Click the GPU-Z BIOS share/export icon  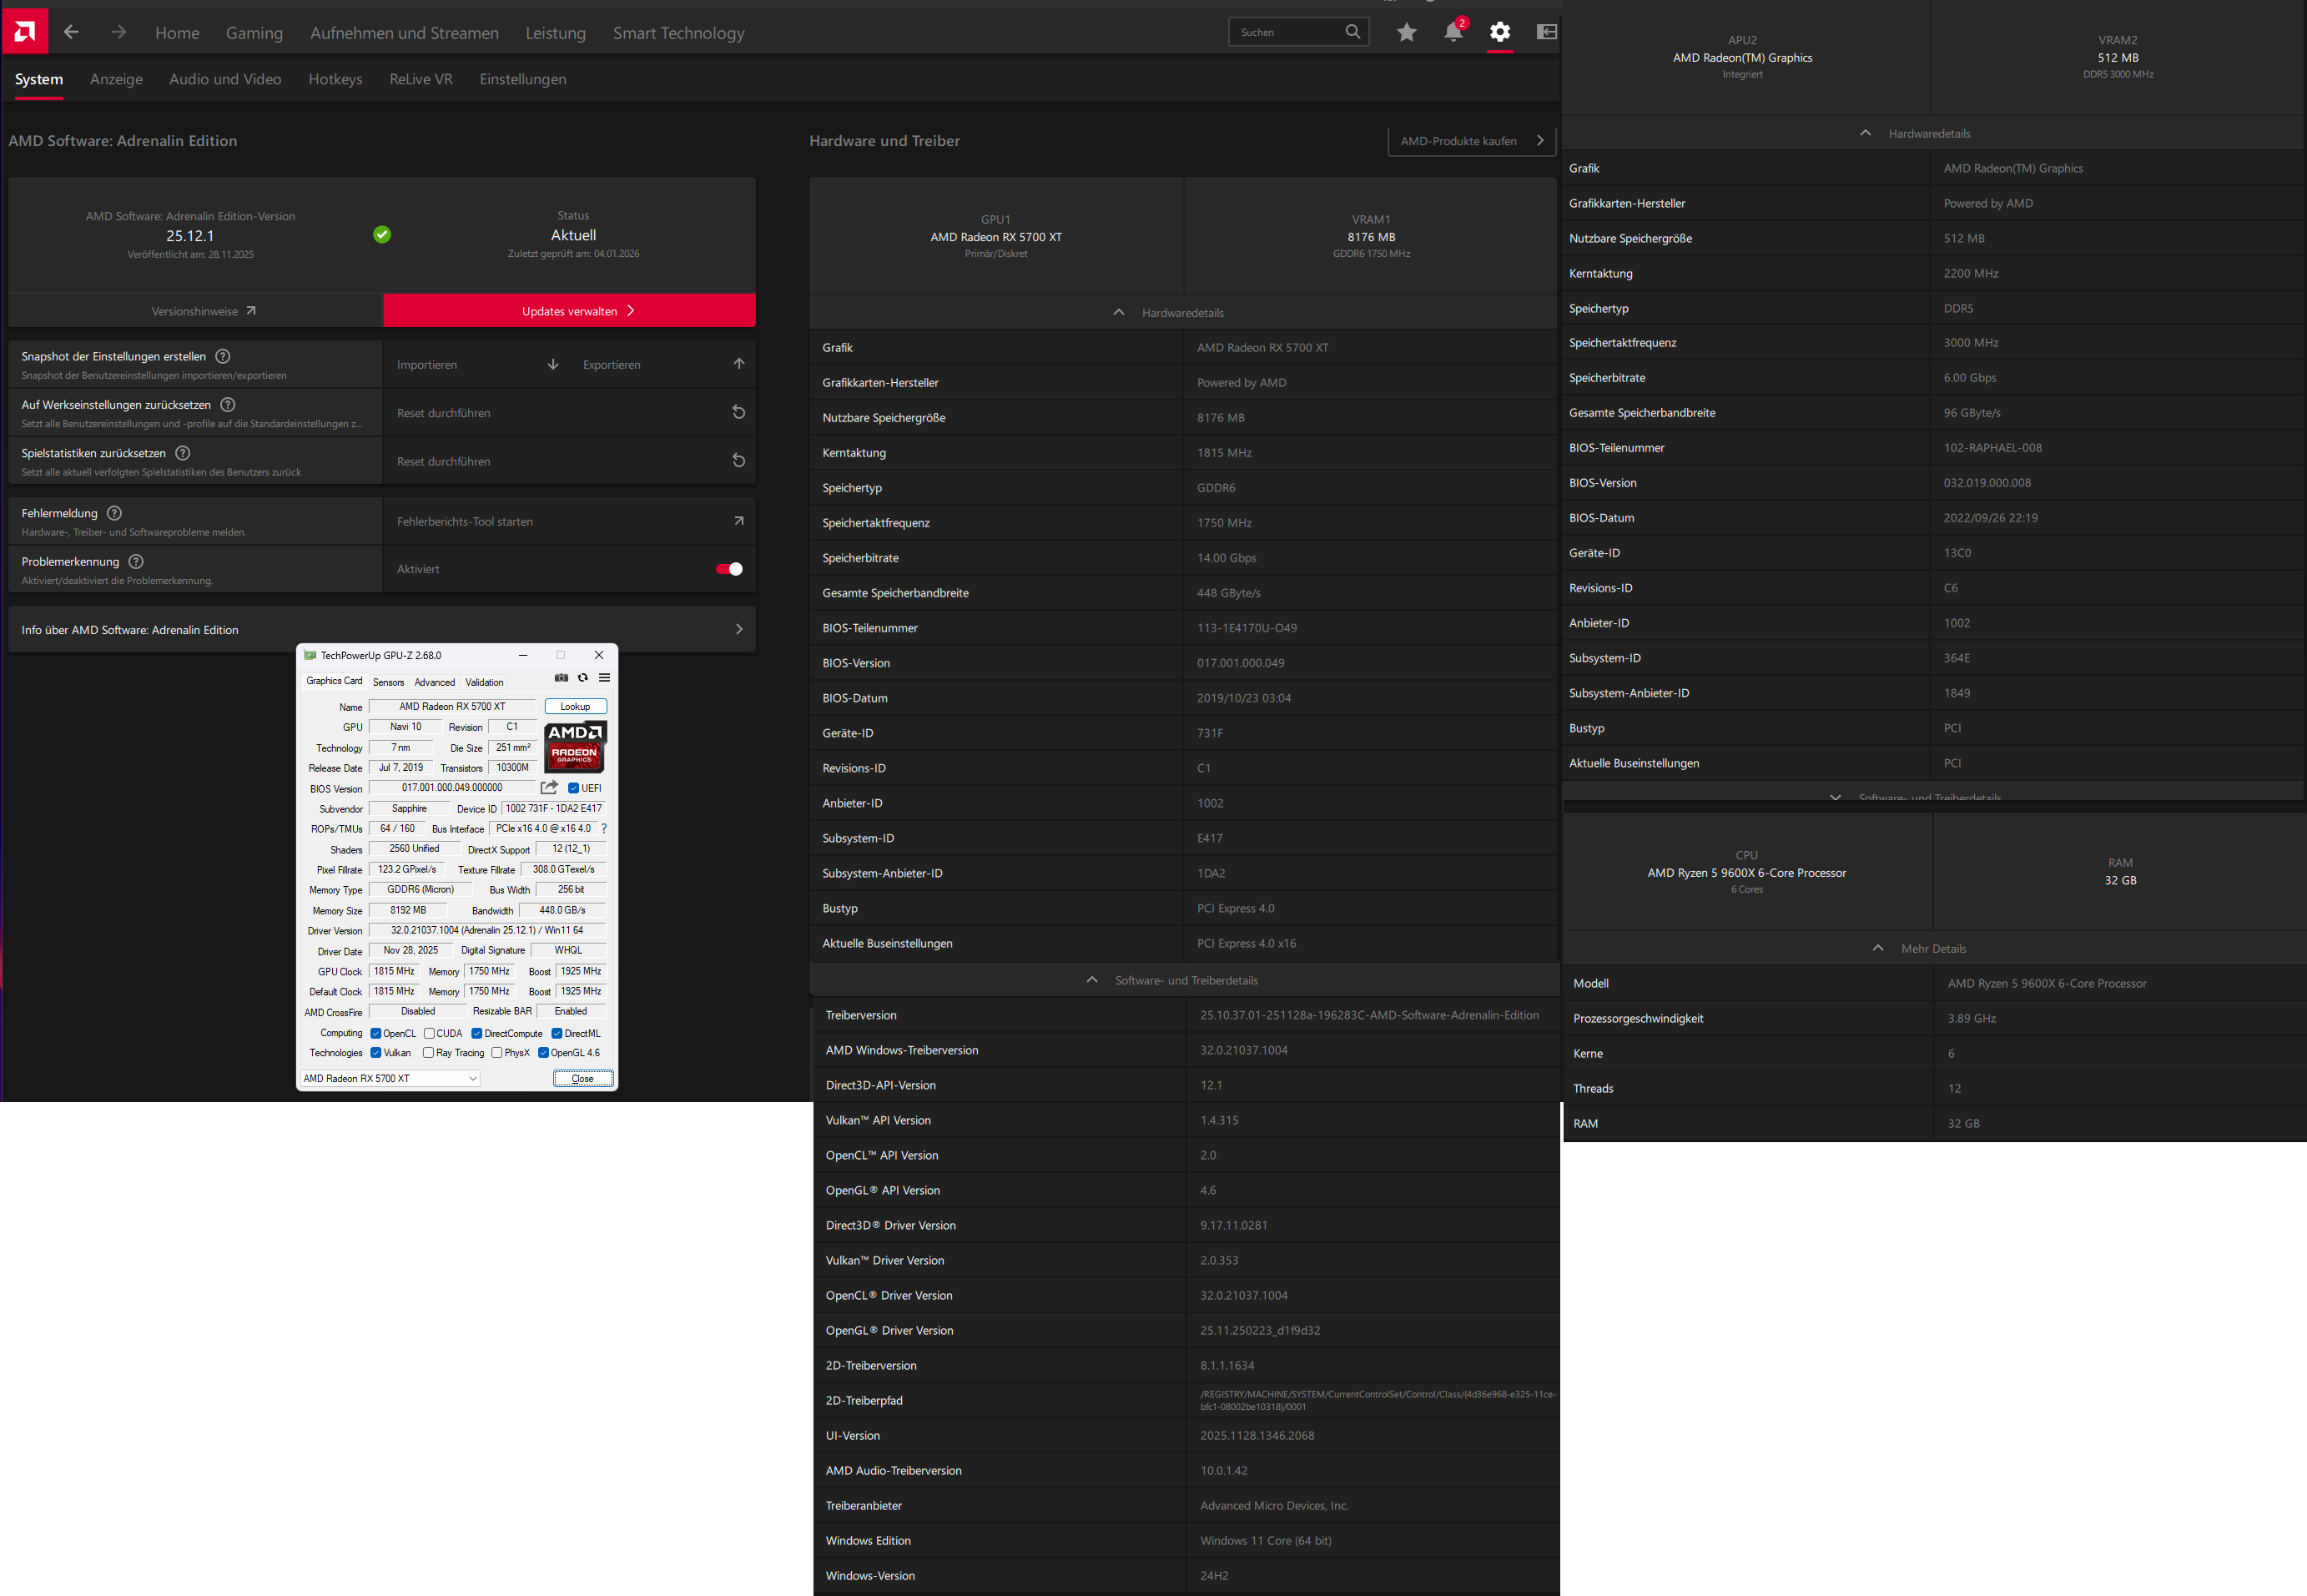coord(549,788)
